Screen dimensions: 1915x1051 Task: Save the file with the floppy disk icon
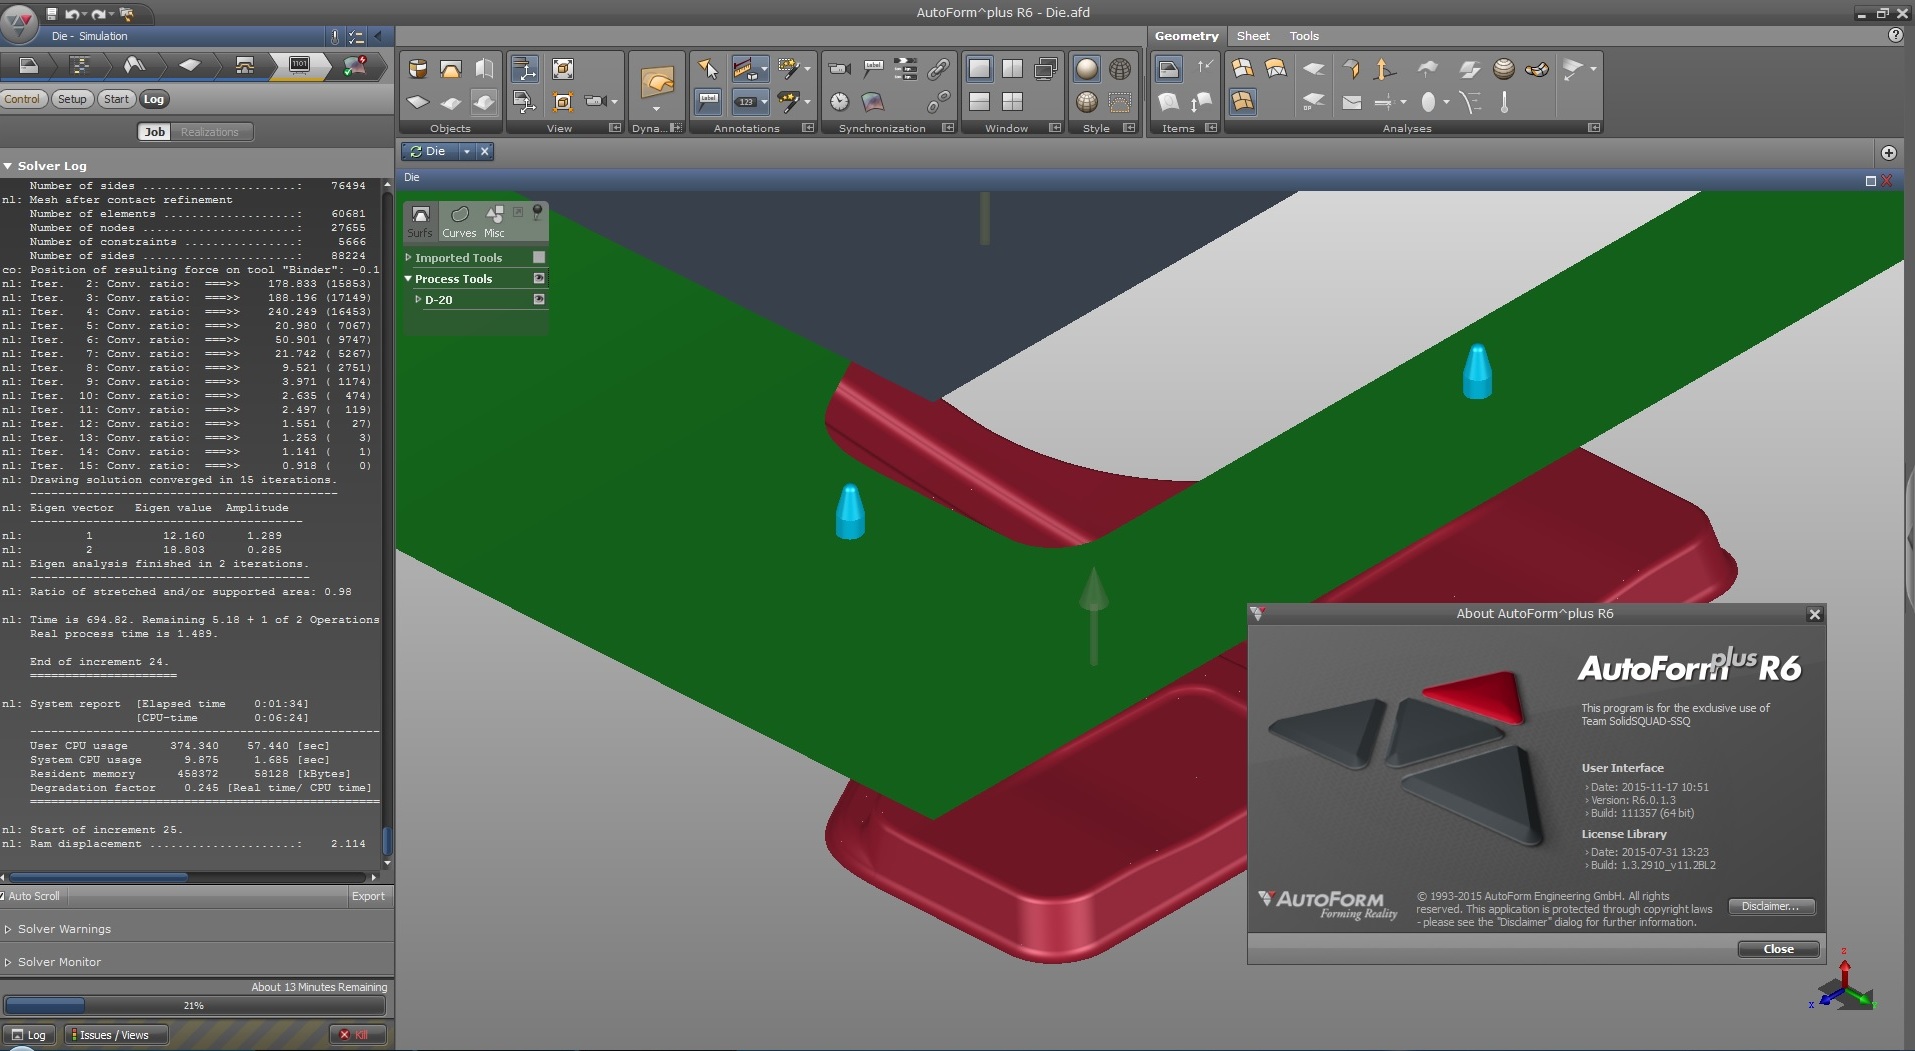point(52,14)
